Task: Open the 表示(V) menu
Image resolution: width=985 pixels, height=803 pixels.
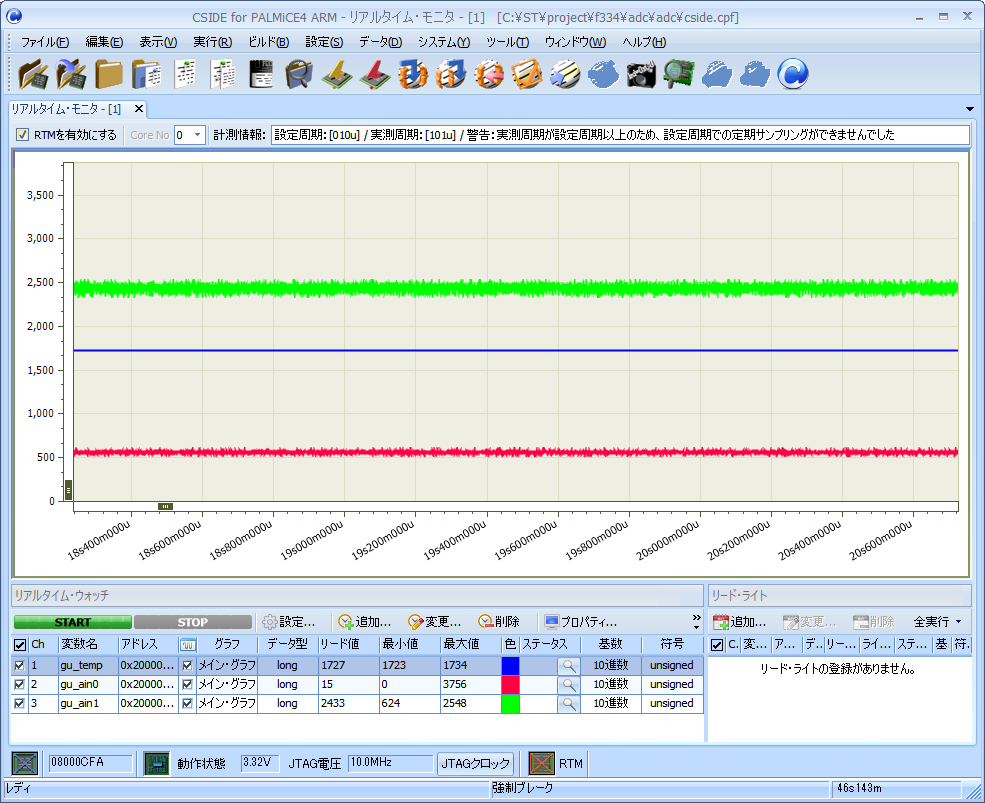Action: coord(158,42)
